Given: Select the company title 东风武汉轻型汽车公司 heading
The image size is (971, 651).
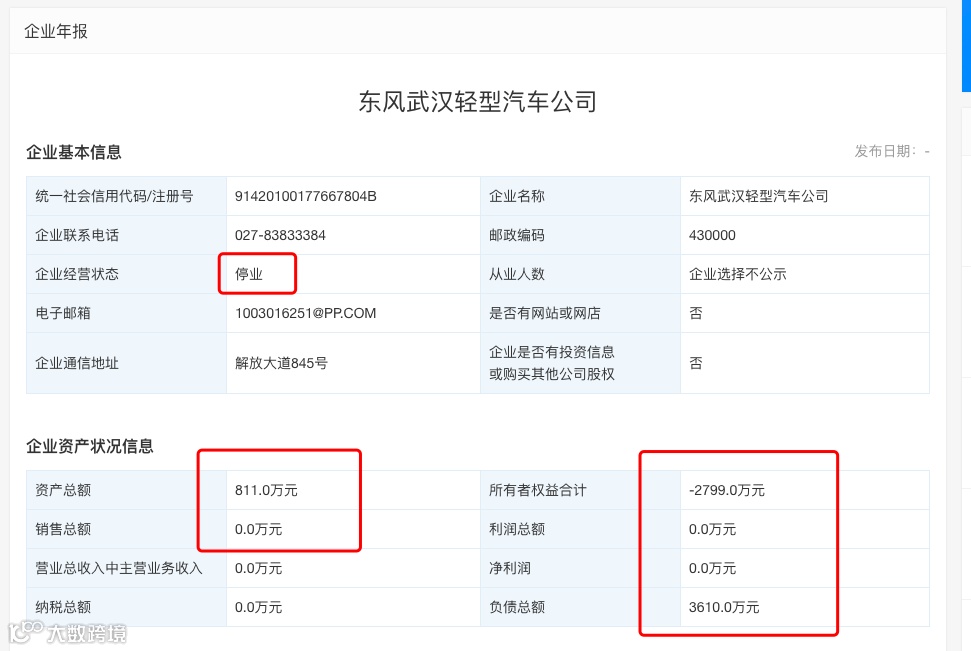Looking at the screenshot, I should point(477,102).
